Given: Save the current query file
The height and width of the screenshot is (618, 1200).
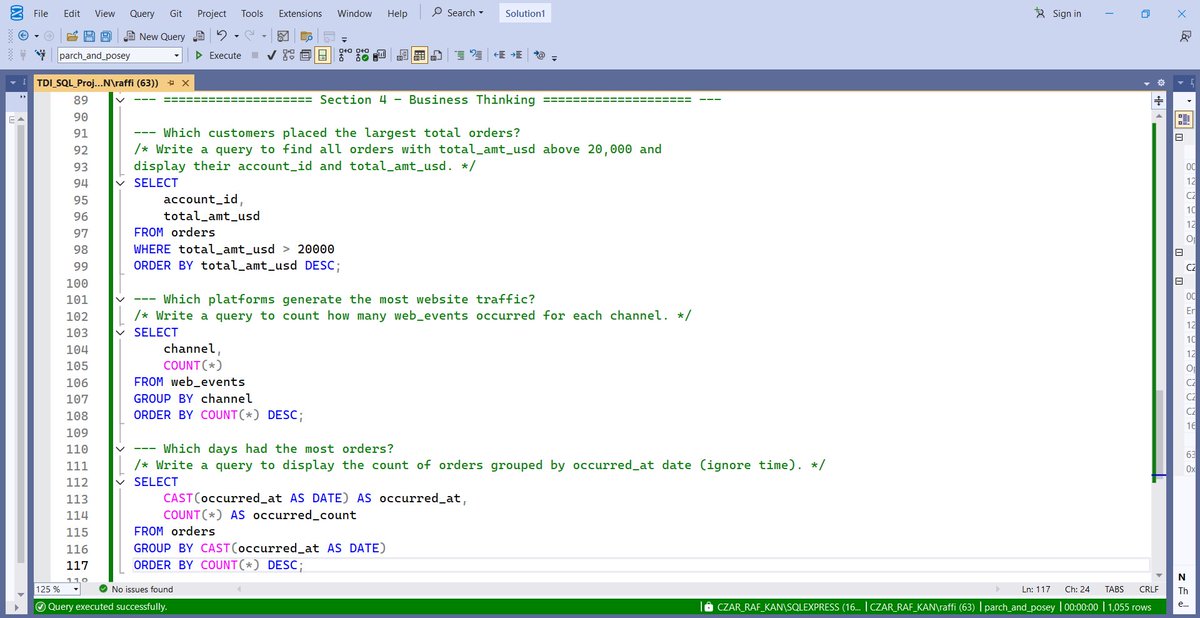Looking at the screenshot, I should tap(89, 36).
